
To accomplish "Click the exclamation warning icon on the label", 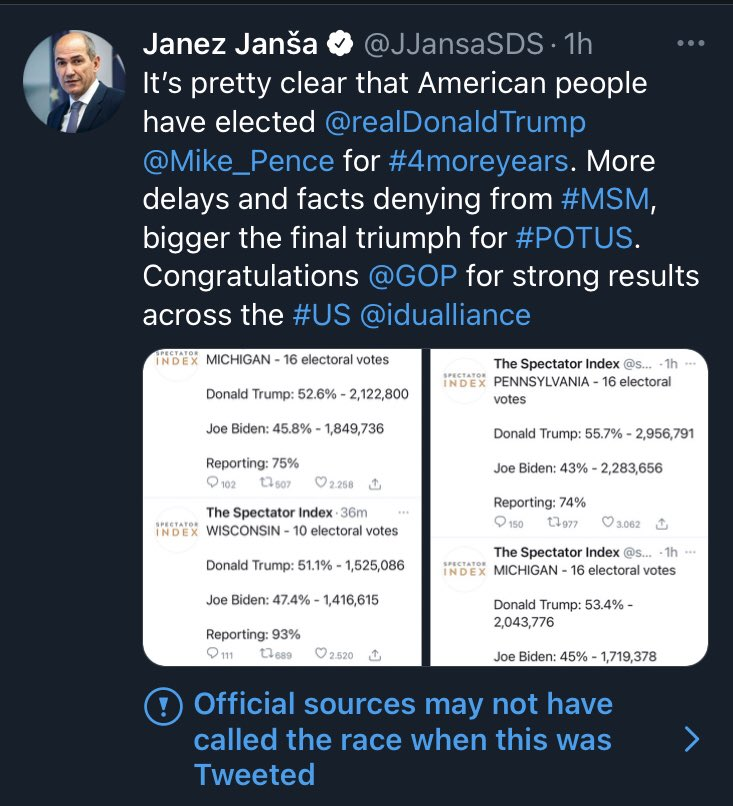I will click(163, 707).
